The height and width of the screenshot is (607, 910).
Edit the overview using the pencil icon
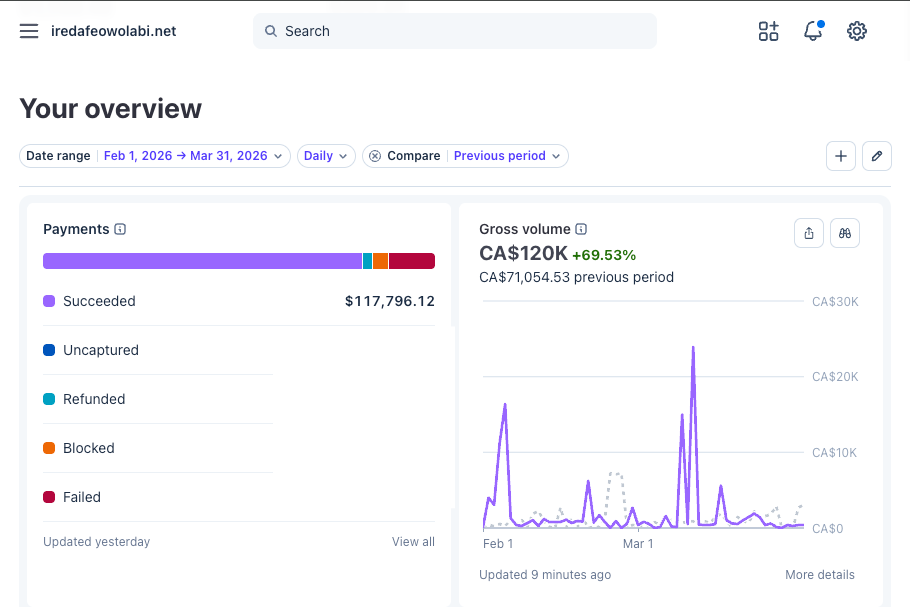[x=877, y=156]
